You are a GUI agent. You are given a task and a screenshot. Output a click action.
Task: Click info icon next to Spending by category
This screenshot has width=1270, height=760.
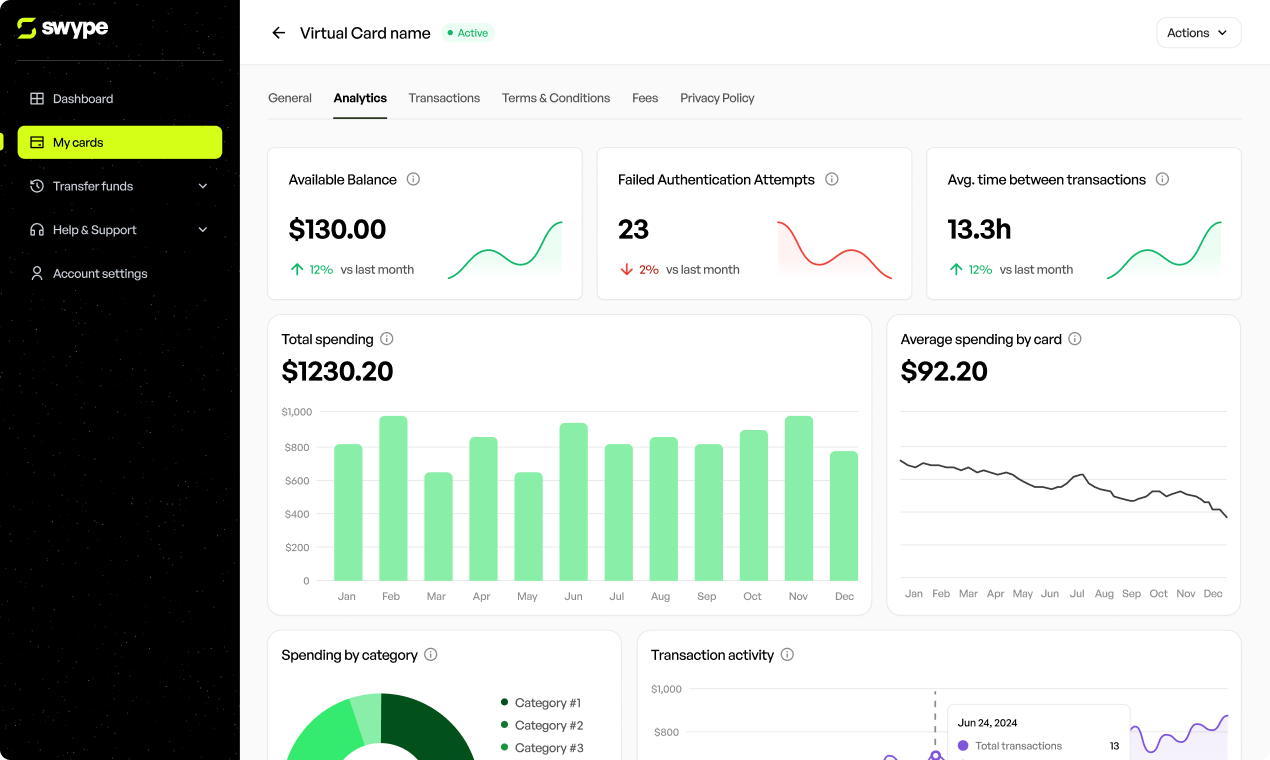point(431,655)
